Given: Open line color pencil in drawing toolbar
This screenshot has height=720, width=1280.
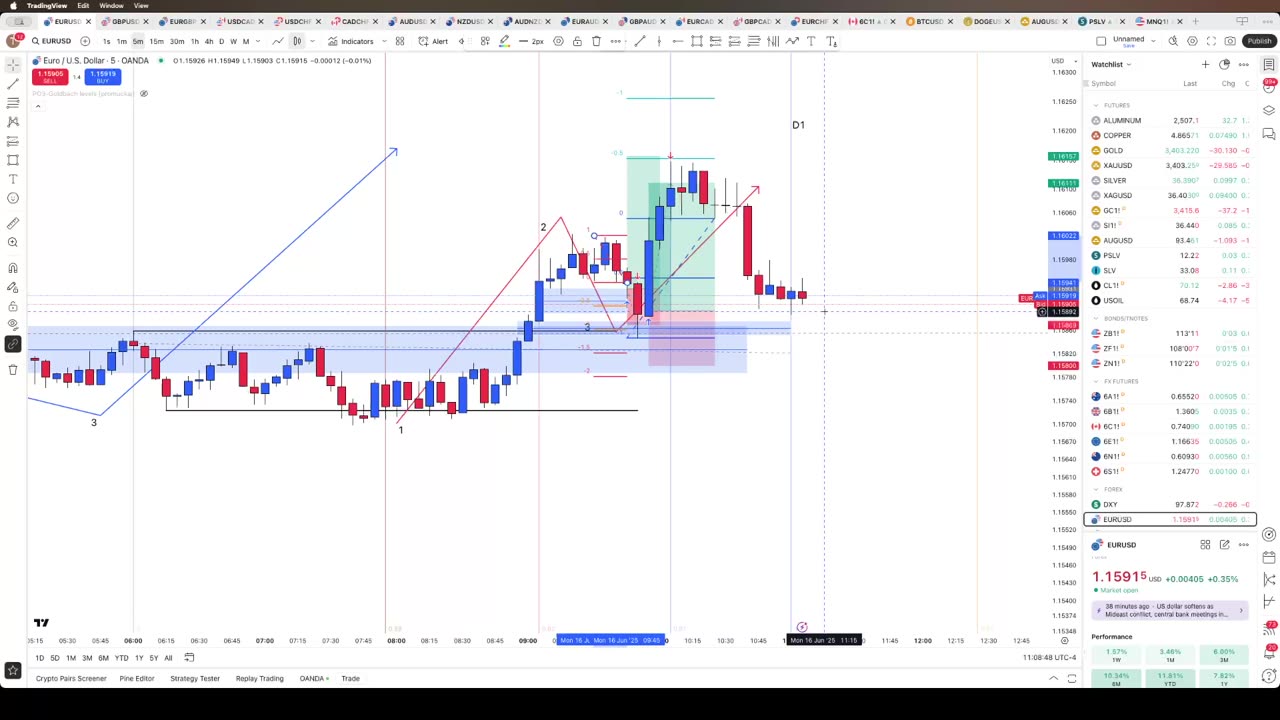Looking at the screenshot, I should coord(504,41).
